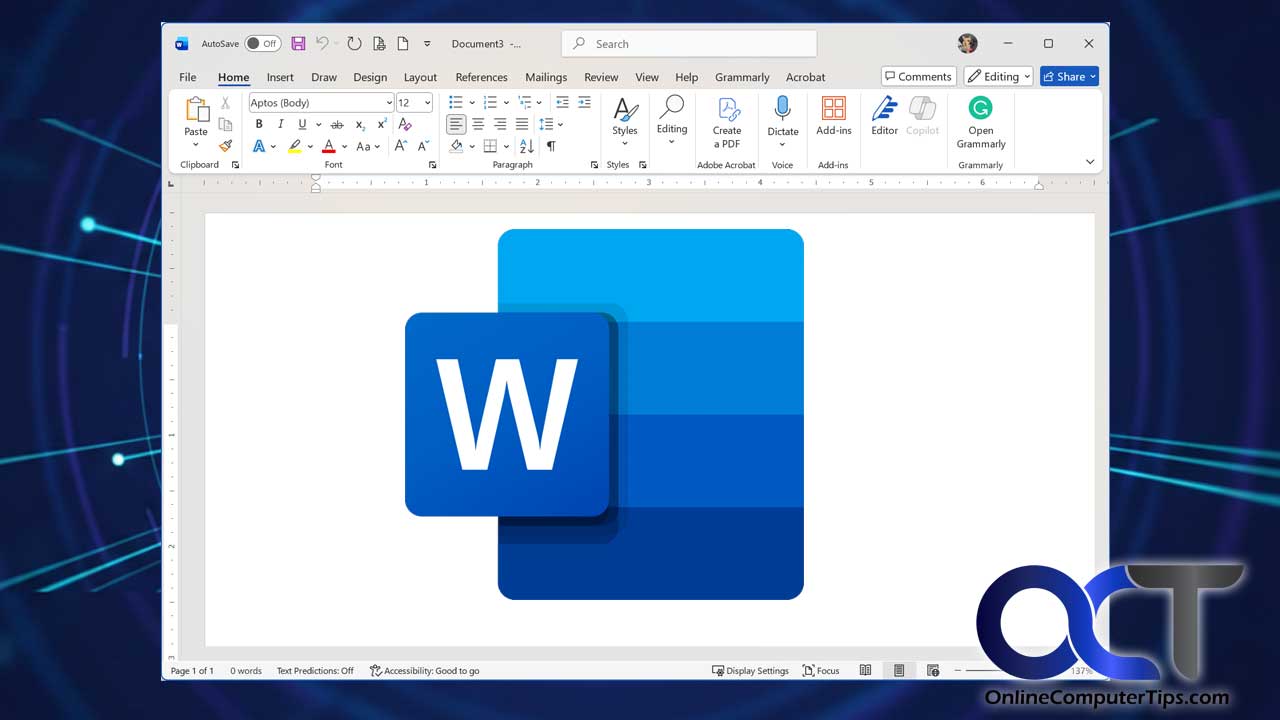
Task: Click the blue Share button
Action: coord(1069,76)
